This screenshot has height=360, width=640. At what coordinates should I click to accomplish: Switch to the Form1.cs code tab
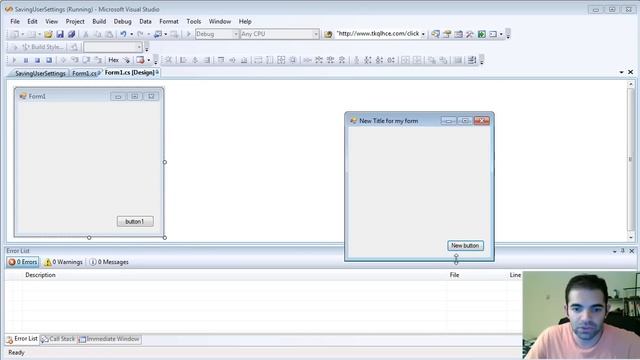[84, 73]
